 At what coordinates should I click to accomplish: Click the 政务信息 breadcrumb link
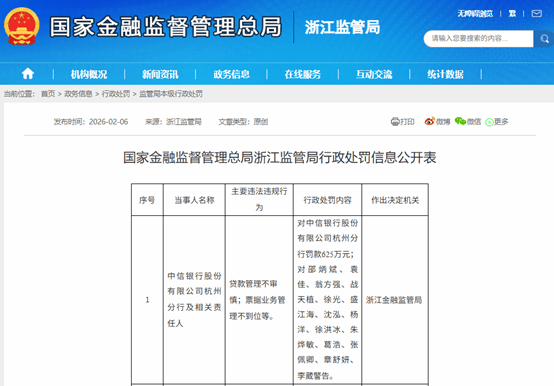pos(78,94)
